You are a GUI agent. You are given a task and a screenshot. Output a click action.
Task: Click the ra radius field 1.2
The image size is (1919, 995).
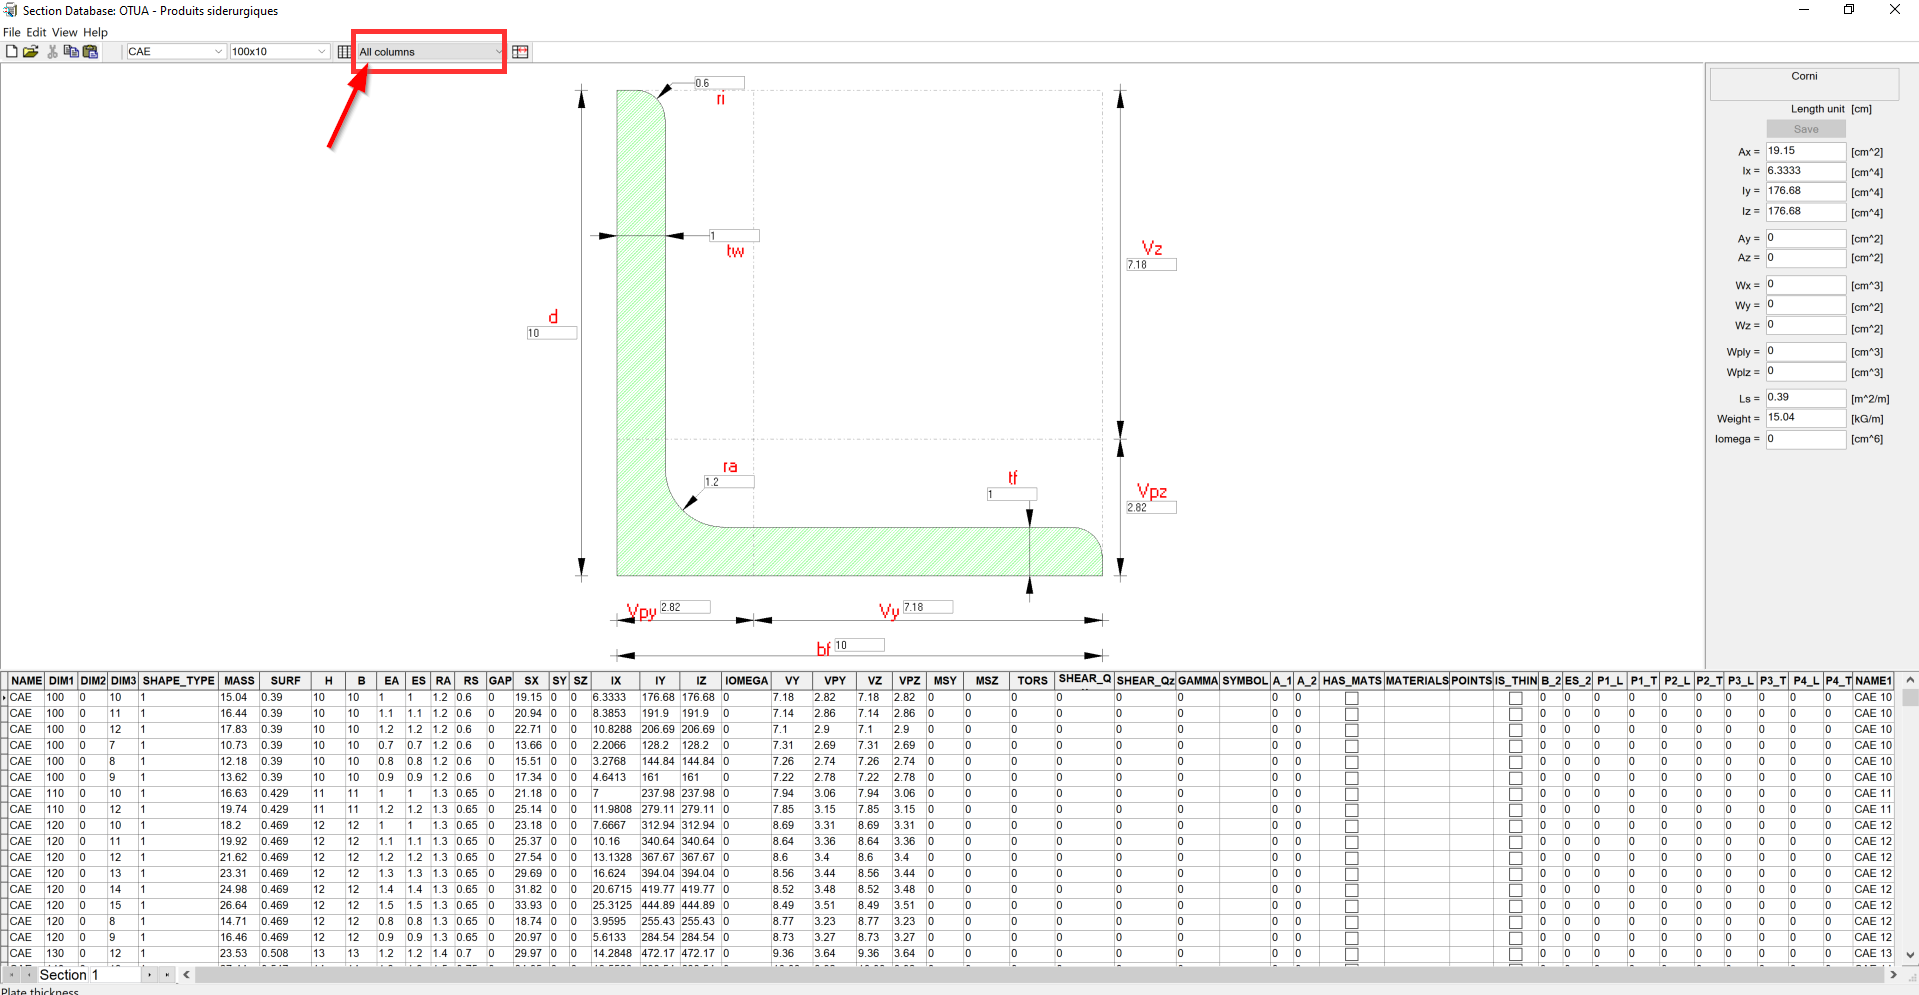(x=728, y=482)
